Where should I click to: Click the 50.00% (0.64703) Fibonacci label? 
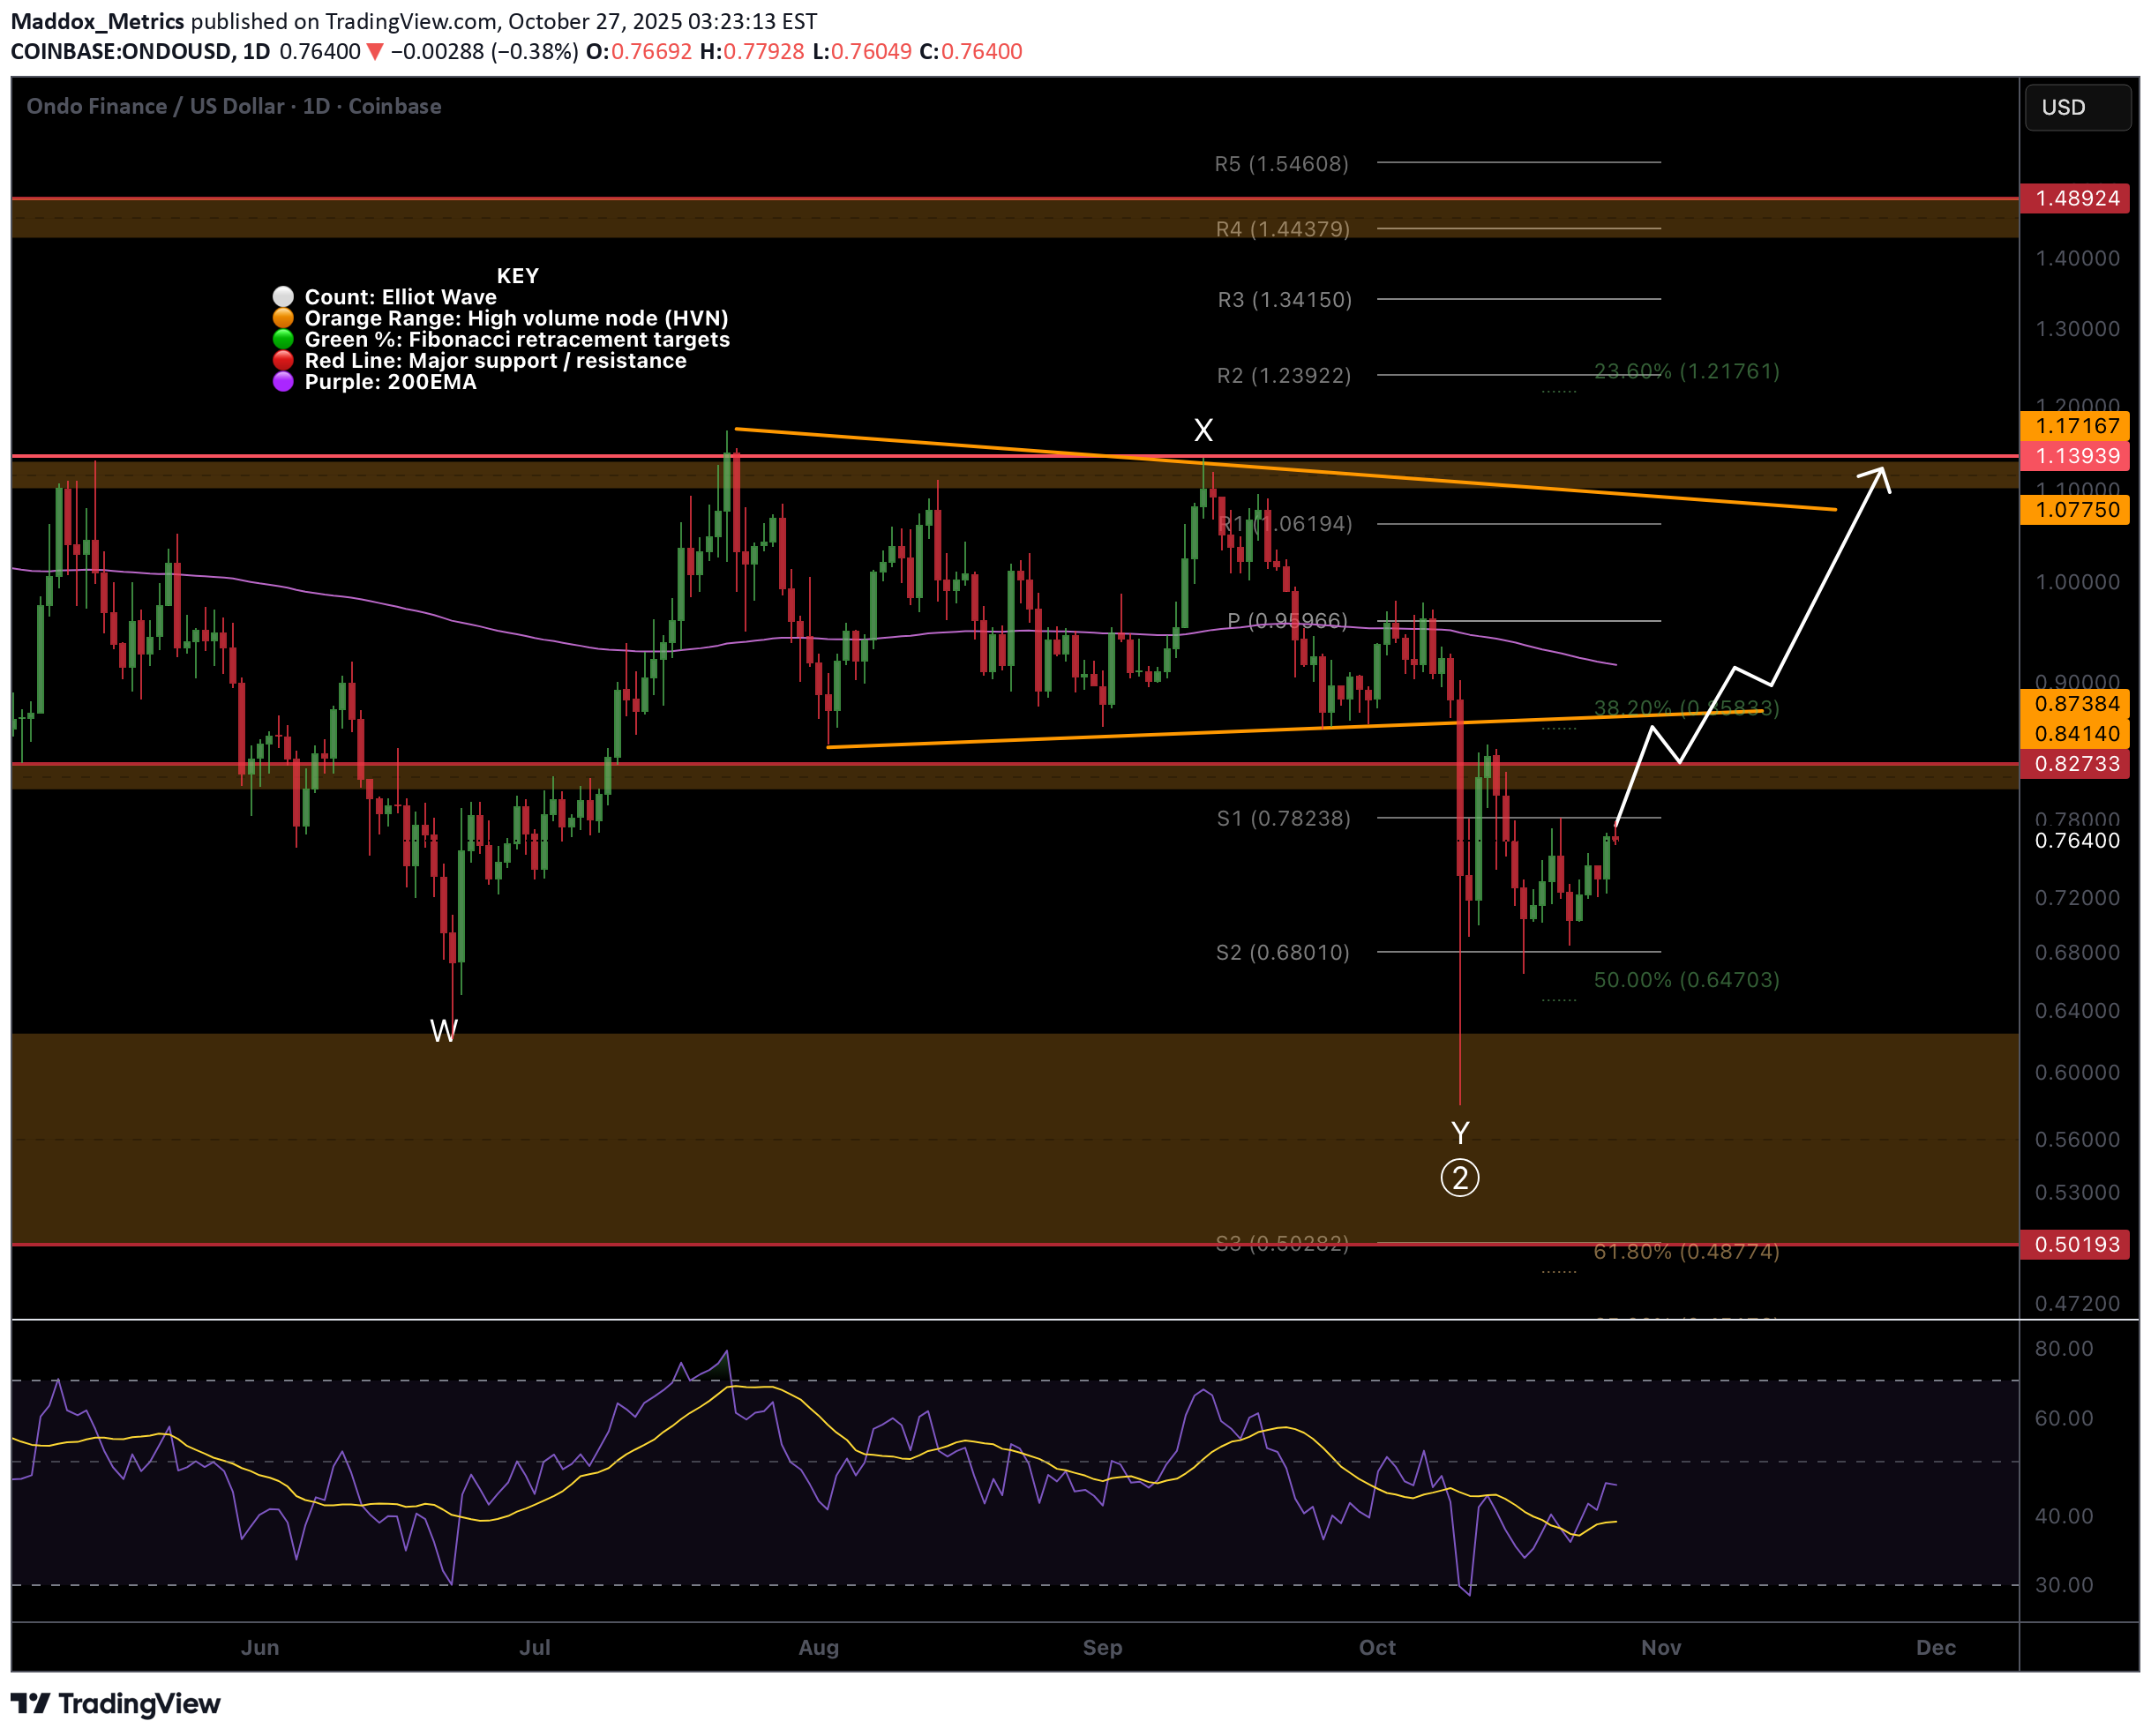click(x=1686, y=979)
